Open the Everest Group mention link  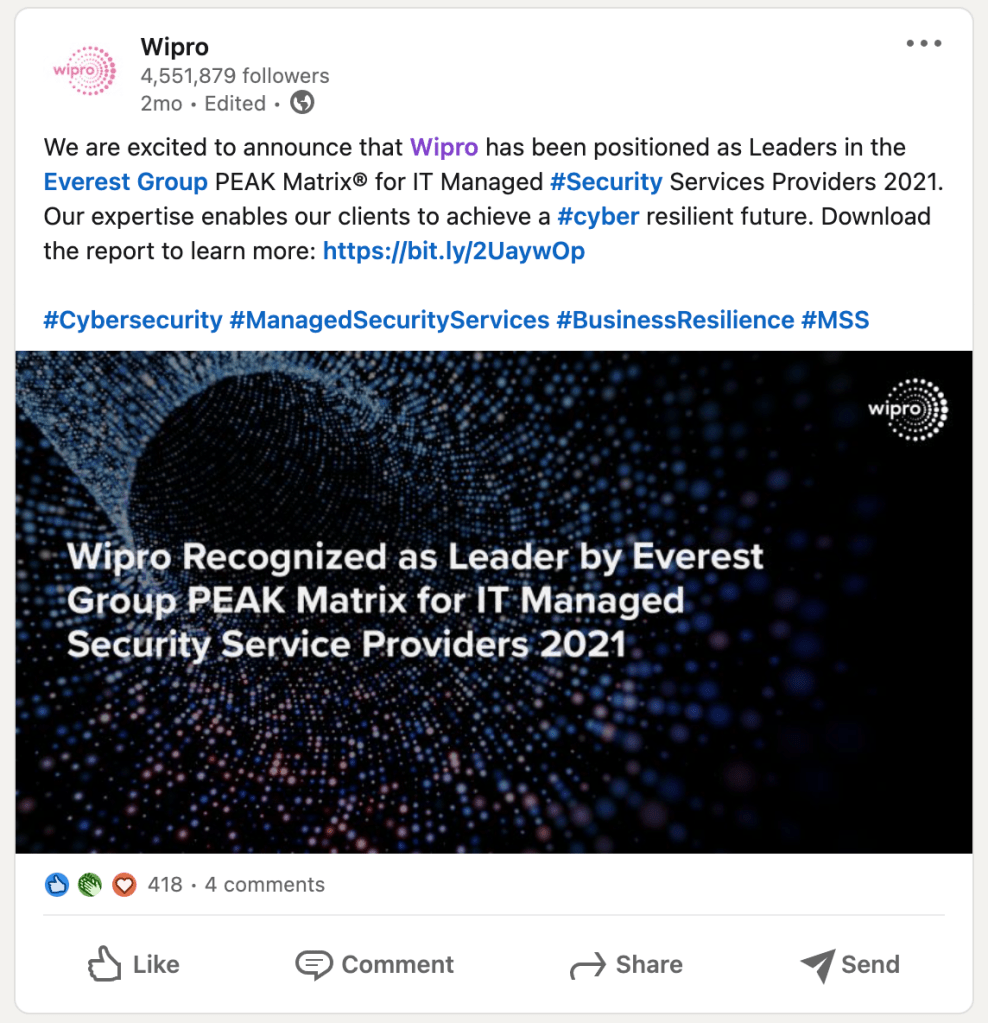(126, 182)
